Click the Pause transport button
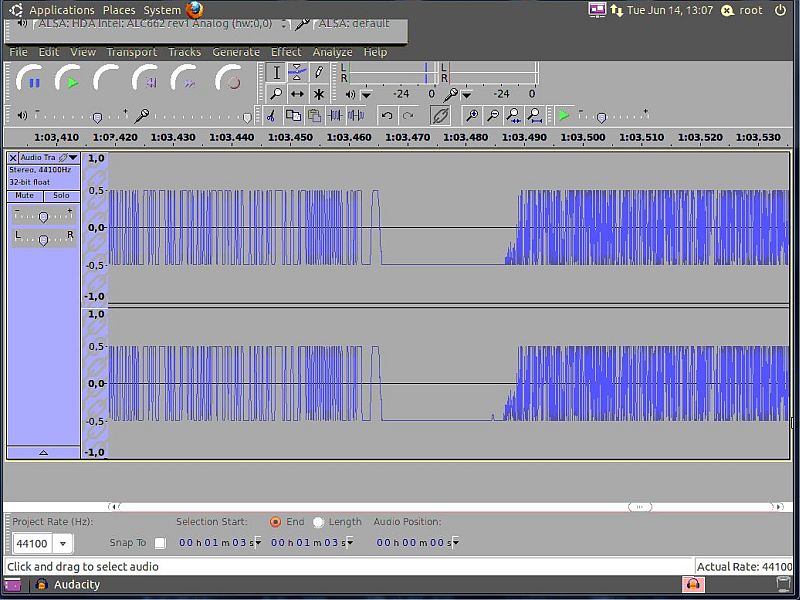The image size is (800, 600). pos(33,82)
